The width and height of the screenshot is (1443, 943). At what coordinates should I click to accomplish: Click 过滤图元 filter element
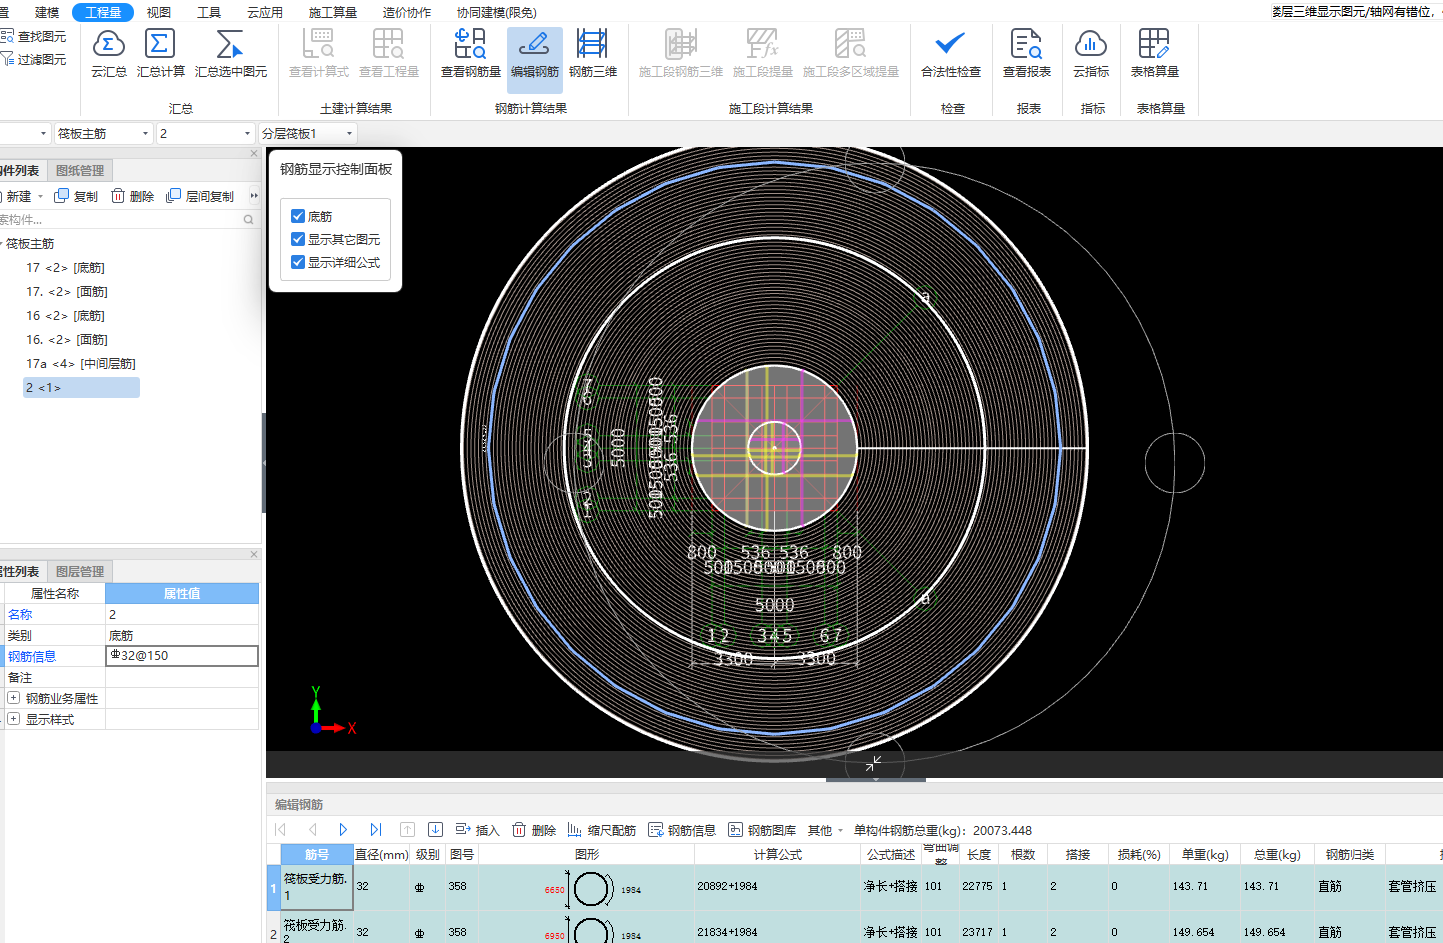click(x=34, y=59)
